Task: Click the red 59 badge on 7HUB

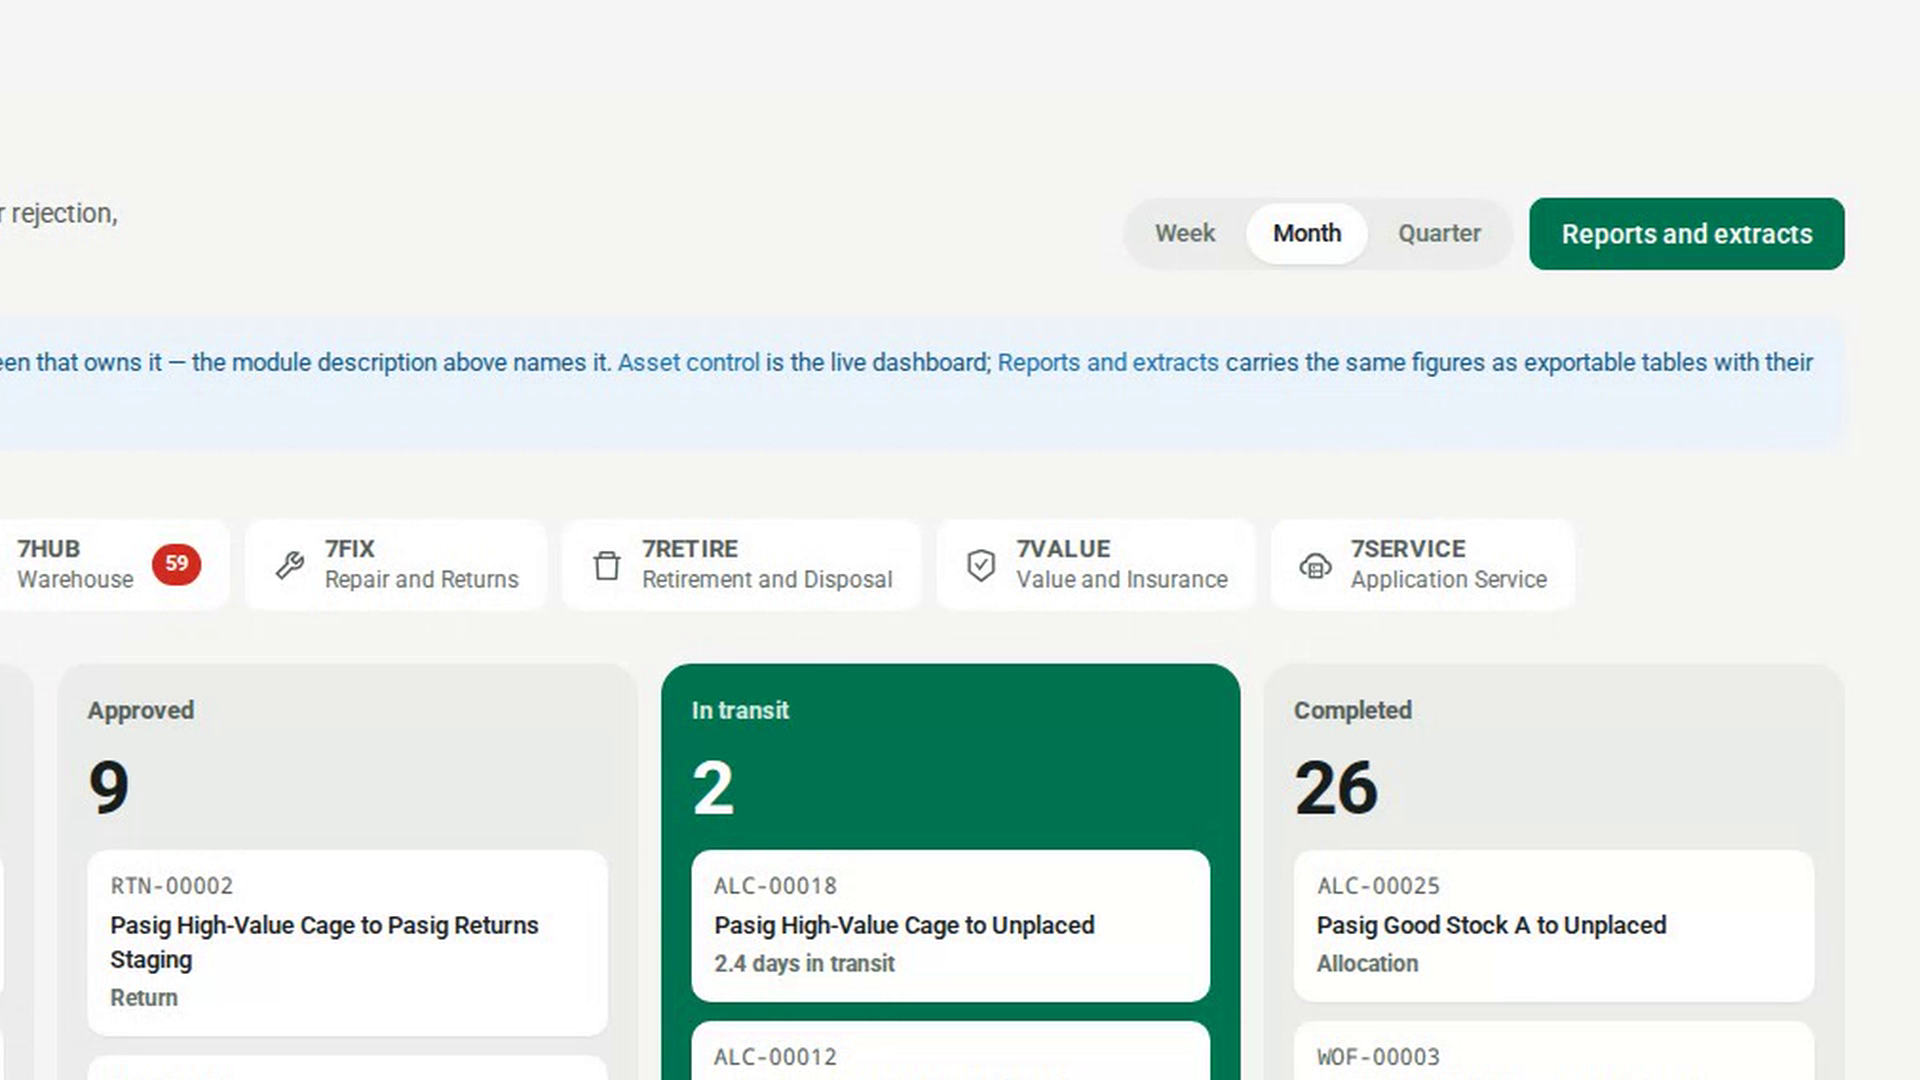Action: point(176,564)
